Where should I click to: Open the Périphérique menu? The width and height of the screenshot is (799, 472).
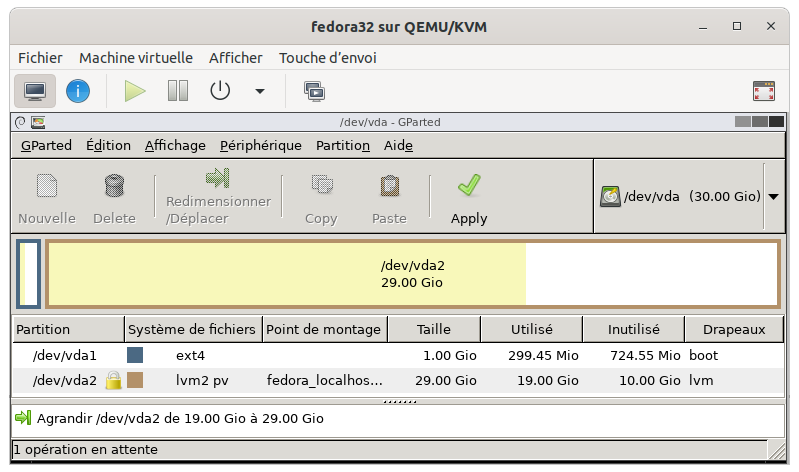260,146
